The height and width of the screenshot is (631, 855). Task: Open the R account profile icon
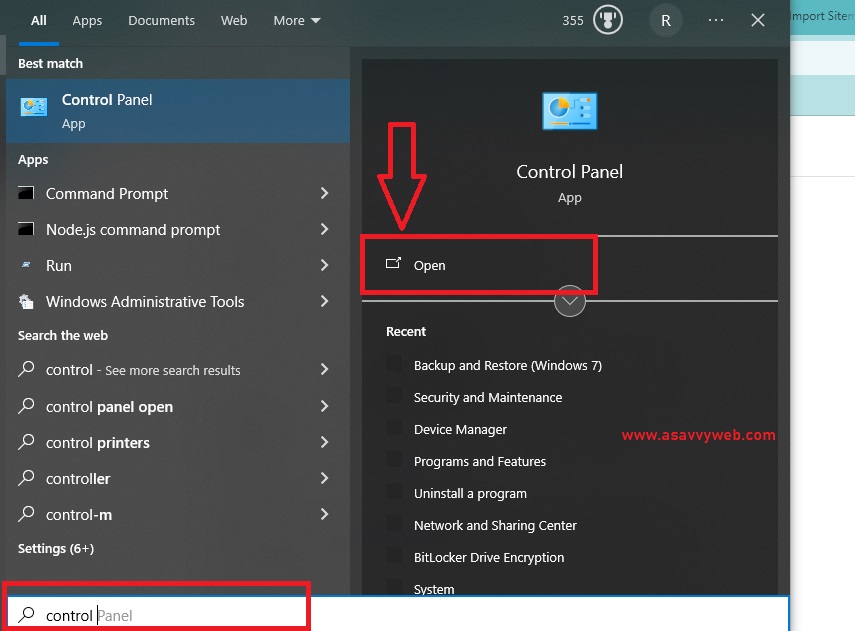click(x=666, y=21)
